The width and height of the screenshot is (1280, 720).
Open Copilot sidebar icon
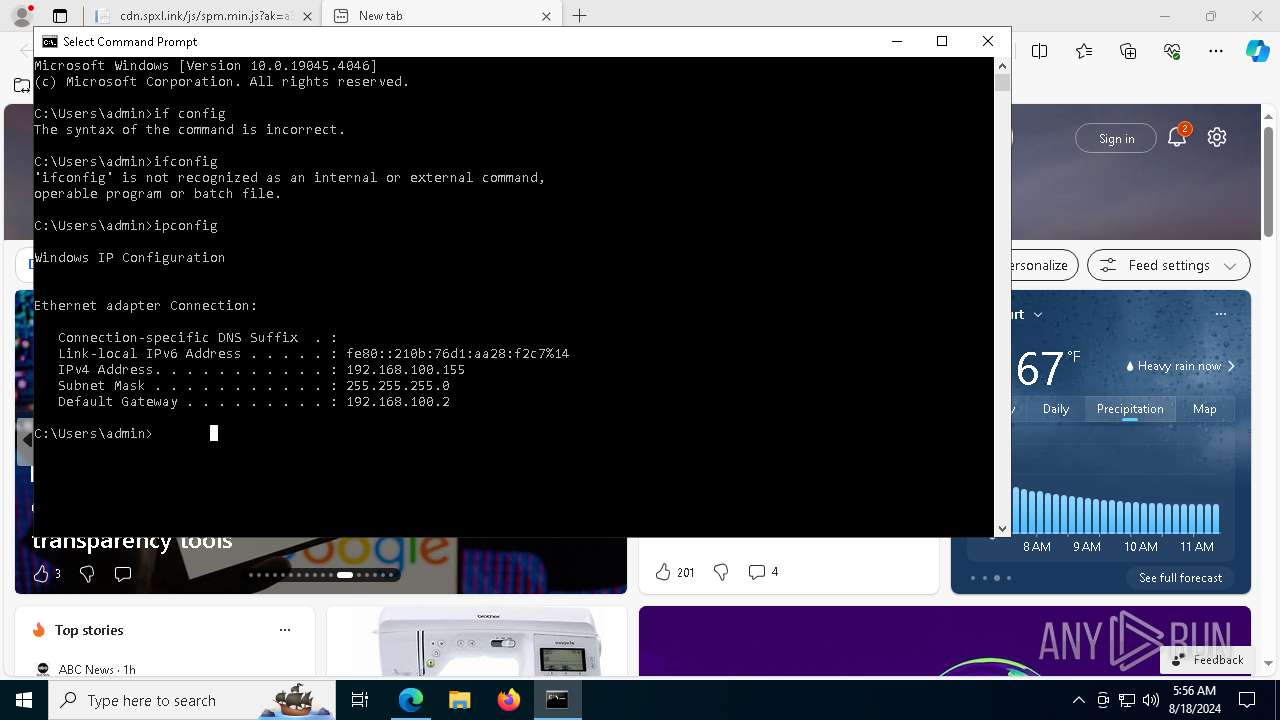pos(1257,51)
